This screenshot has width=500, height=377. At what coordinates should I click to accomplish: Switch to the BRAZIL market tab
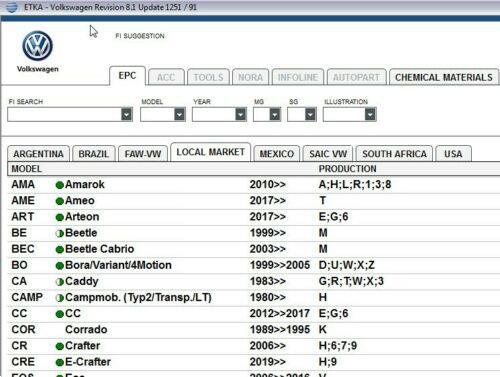click(x=94, y=154)
